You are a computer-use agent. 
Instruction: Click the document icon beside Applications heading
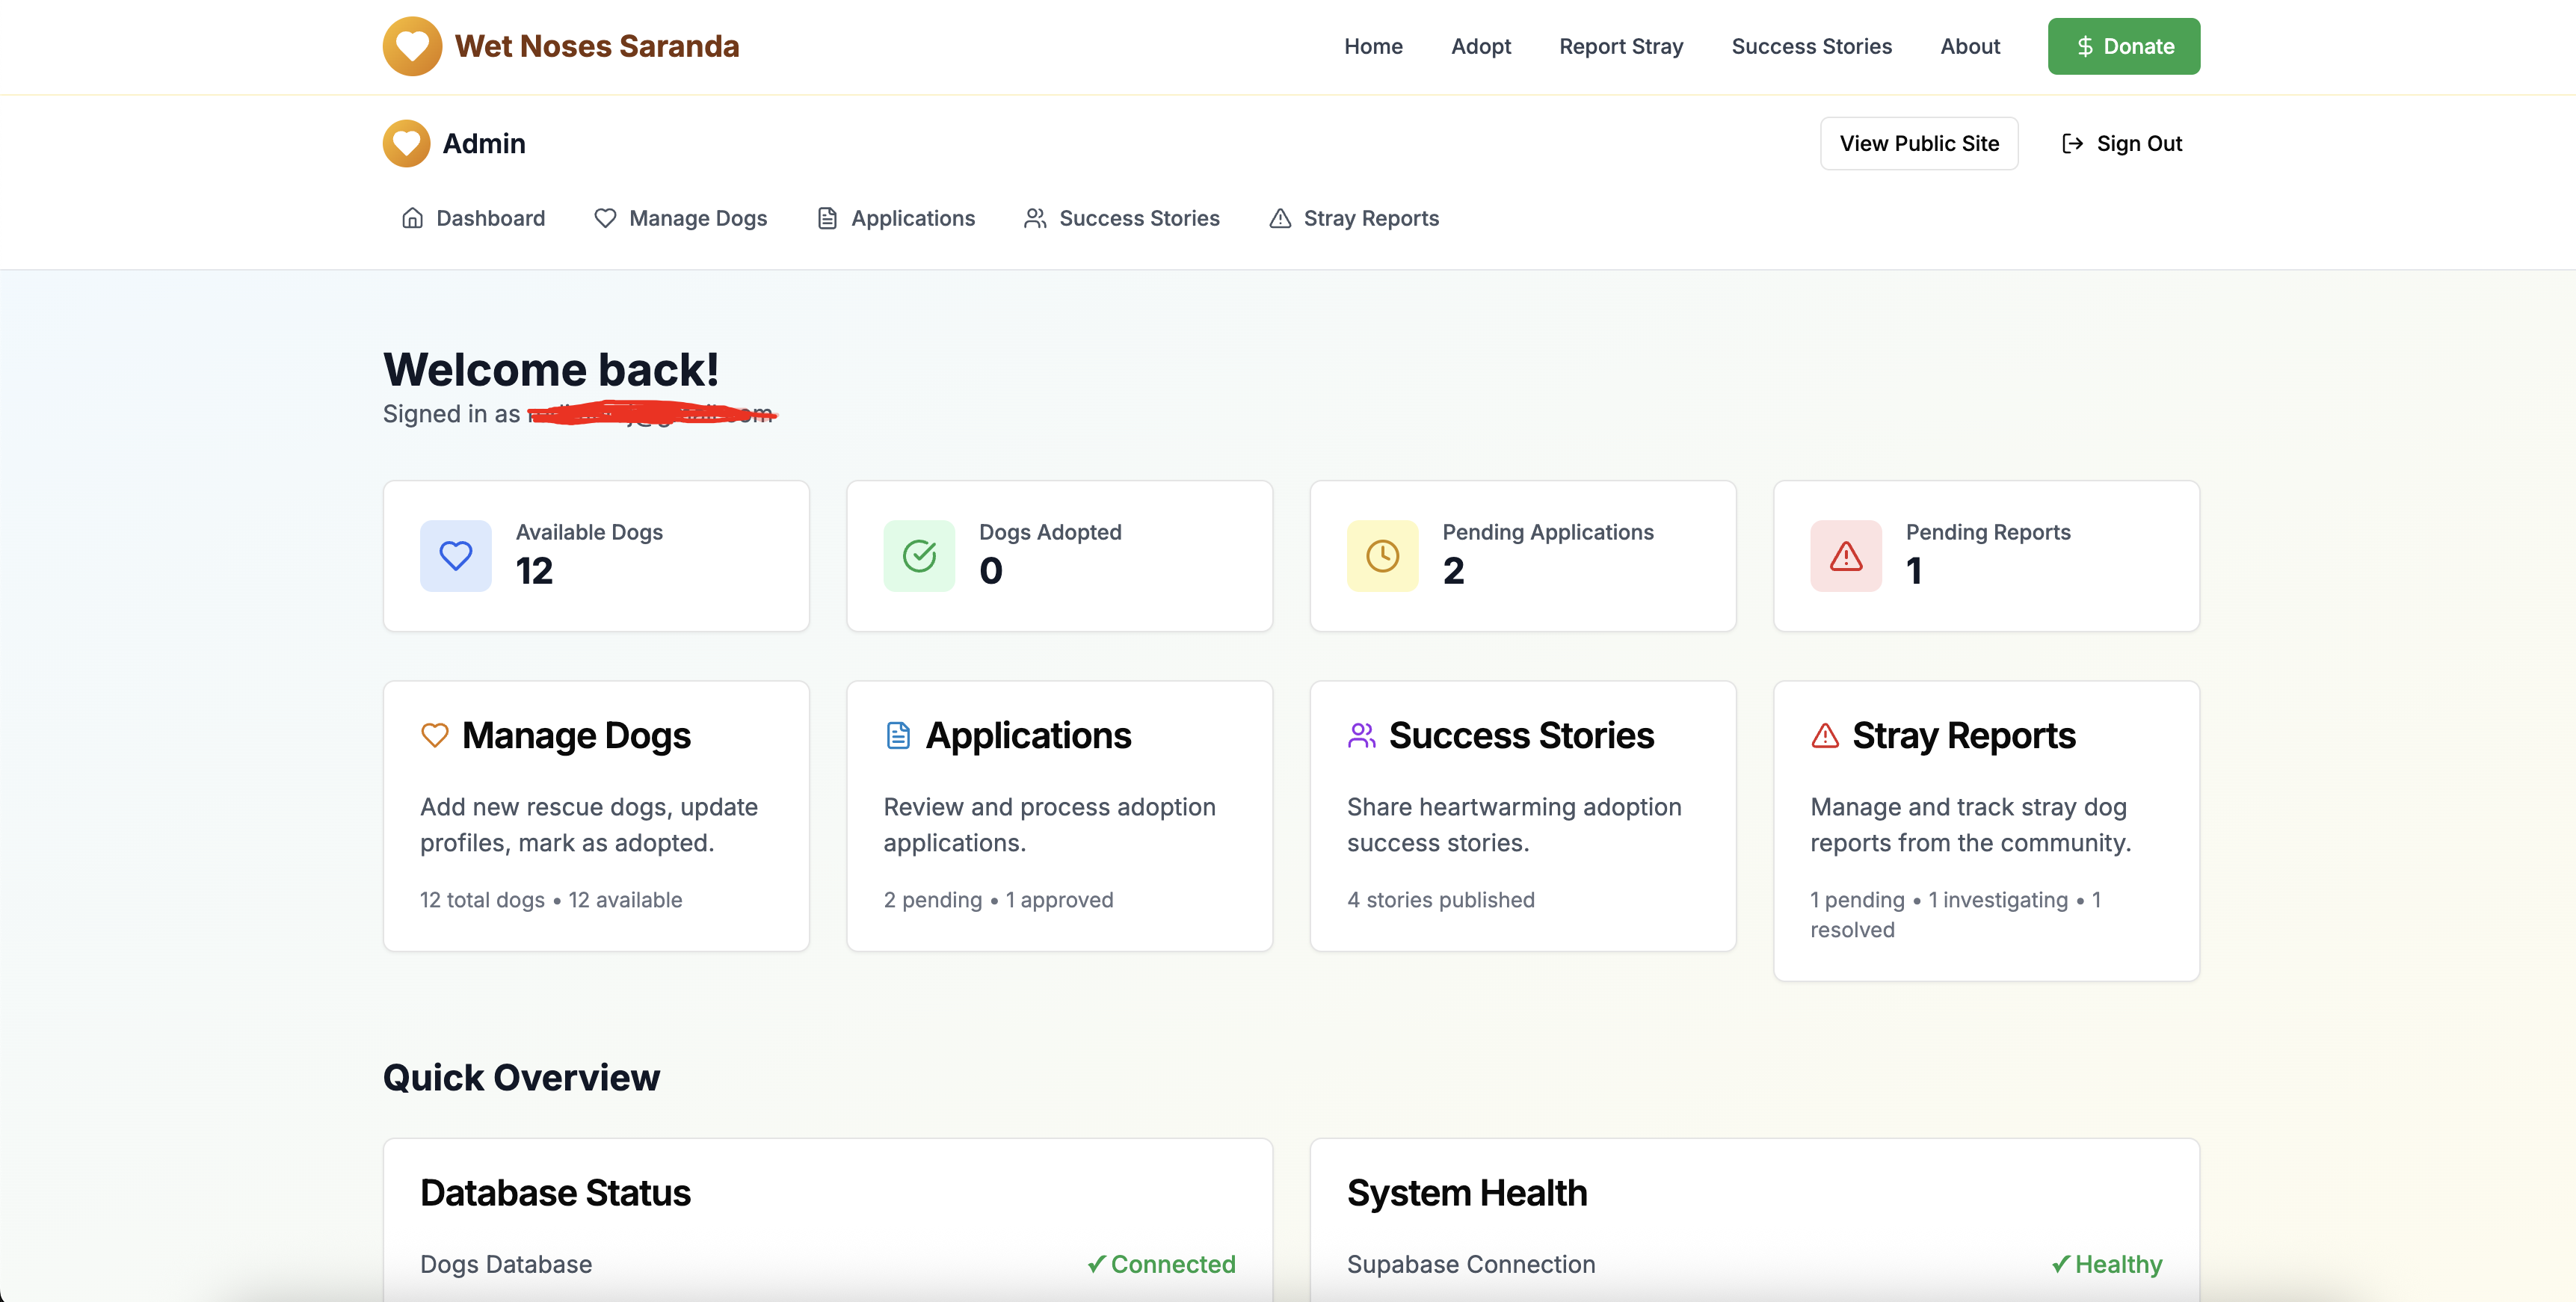coord(898,736)
